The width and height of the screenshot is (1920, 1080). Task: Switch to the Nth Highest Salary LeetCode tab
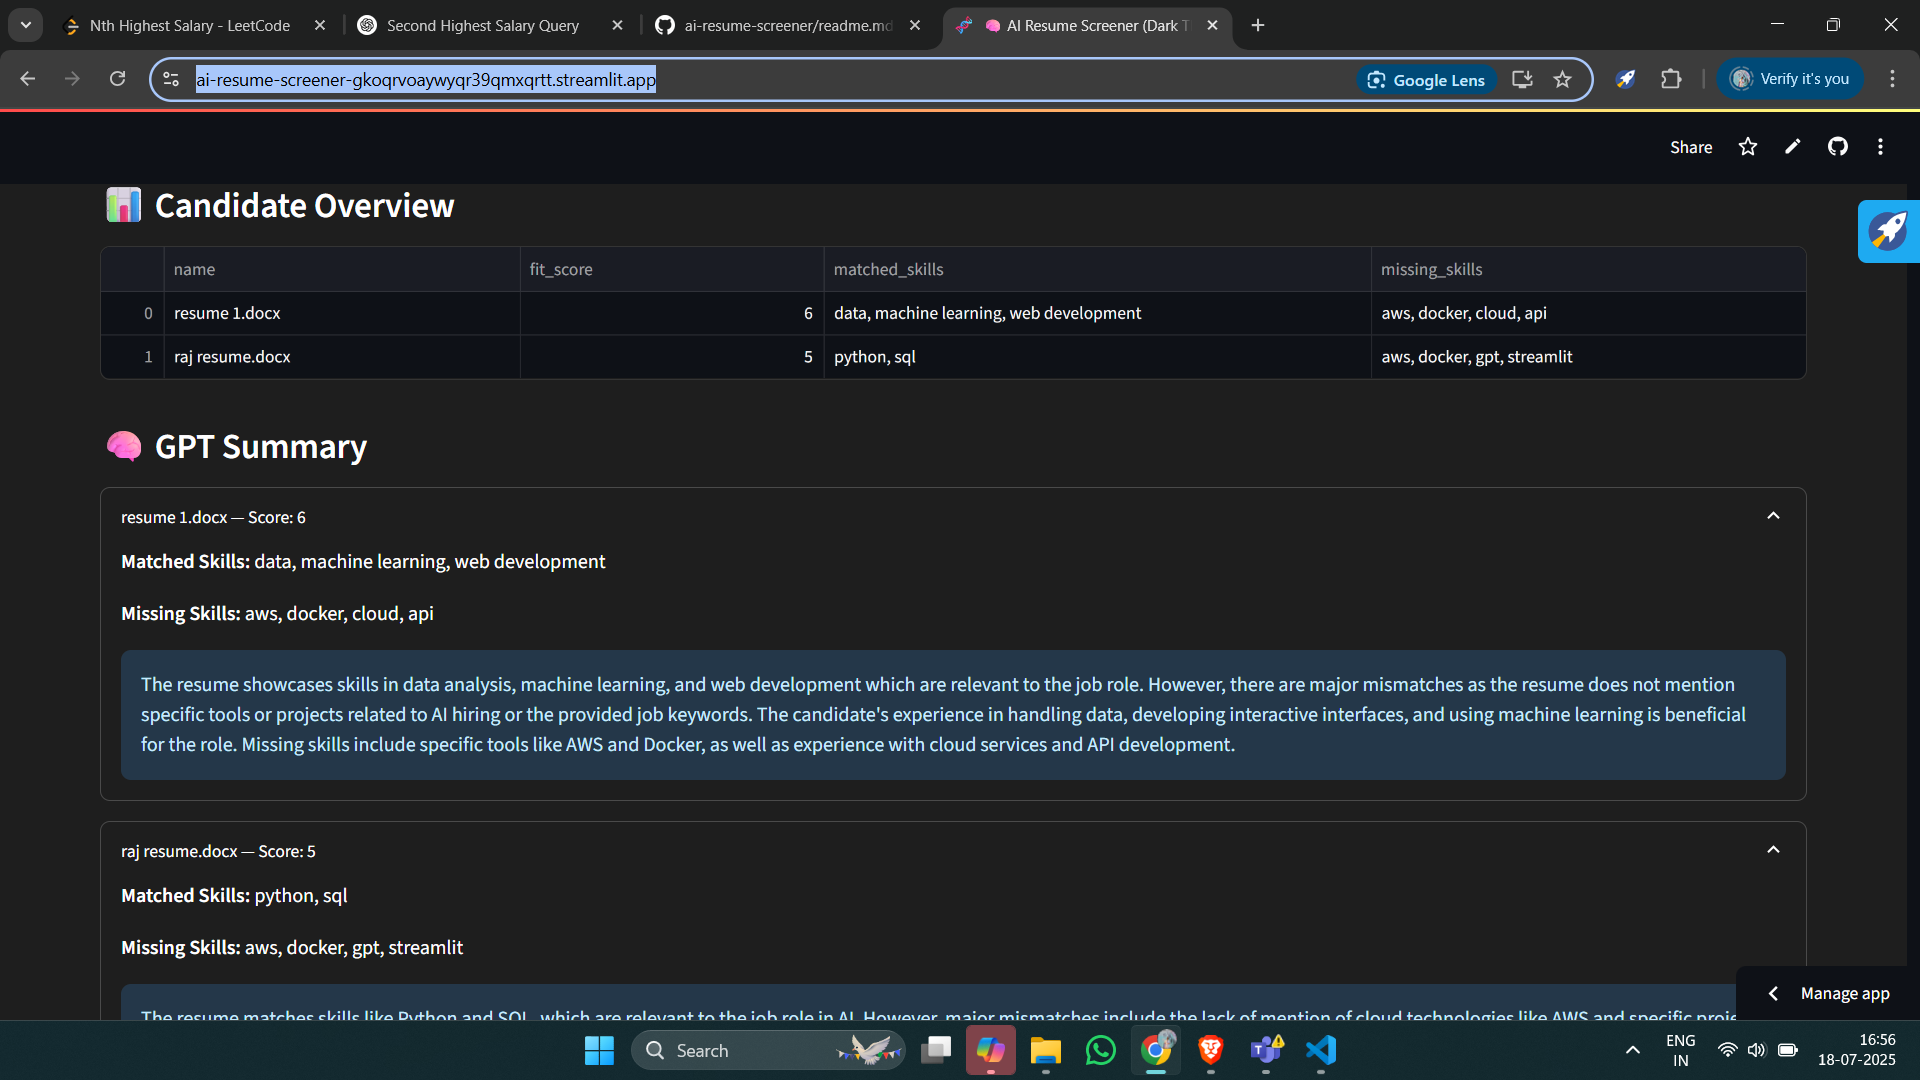pyautogui.click(x=190, y=26)
